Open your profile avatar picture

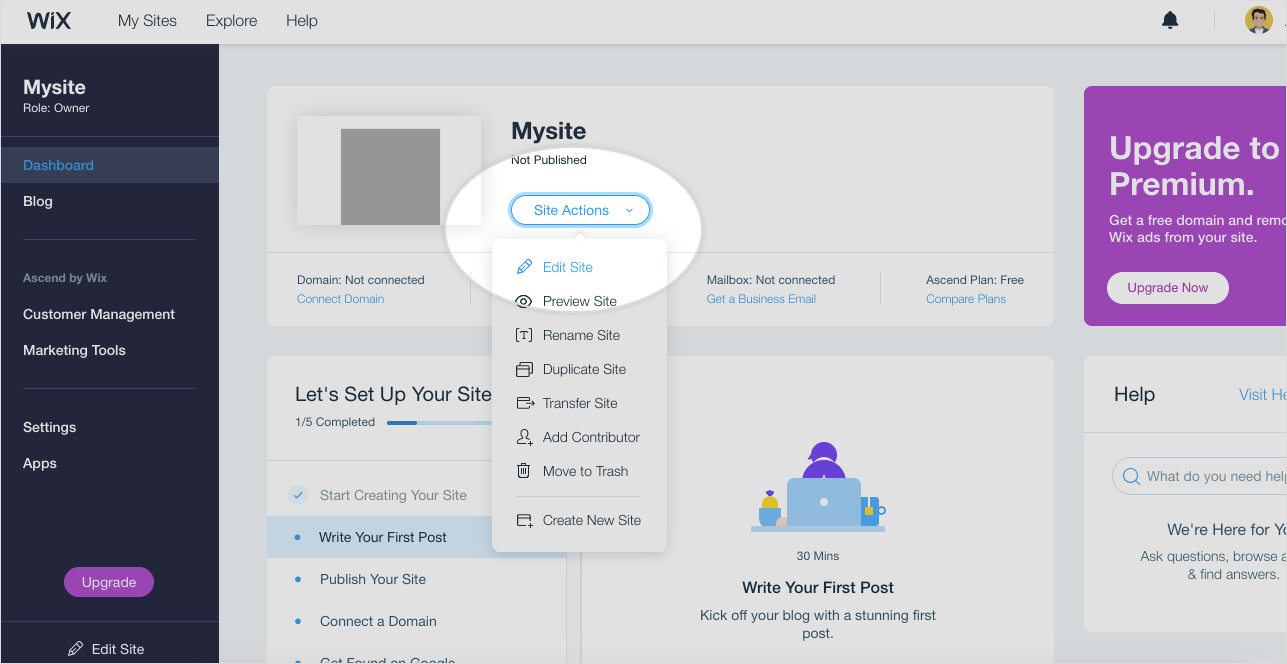[1258, 18]
